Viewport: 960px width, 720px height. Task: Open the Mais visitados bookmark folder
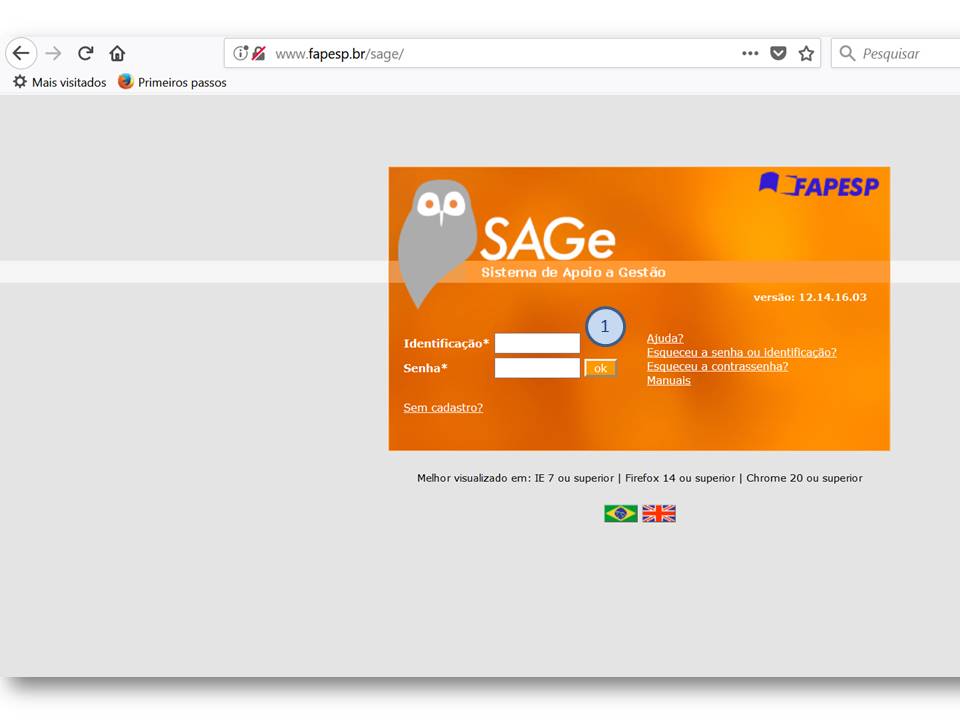coord(60,82)
